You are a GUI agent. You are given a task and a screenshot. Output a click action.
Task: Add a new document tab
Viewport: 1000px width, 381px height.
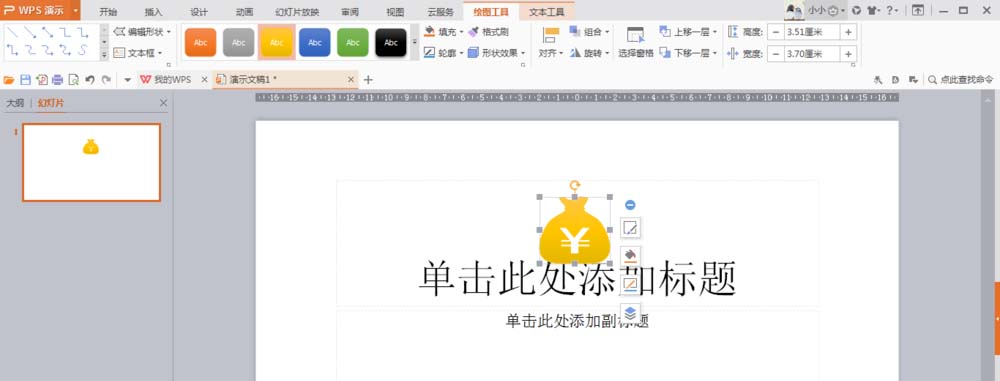point(368,80)
